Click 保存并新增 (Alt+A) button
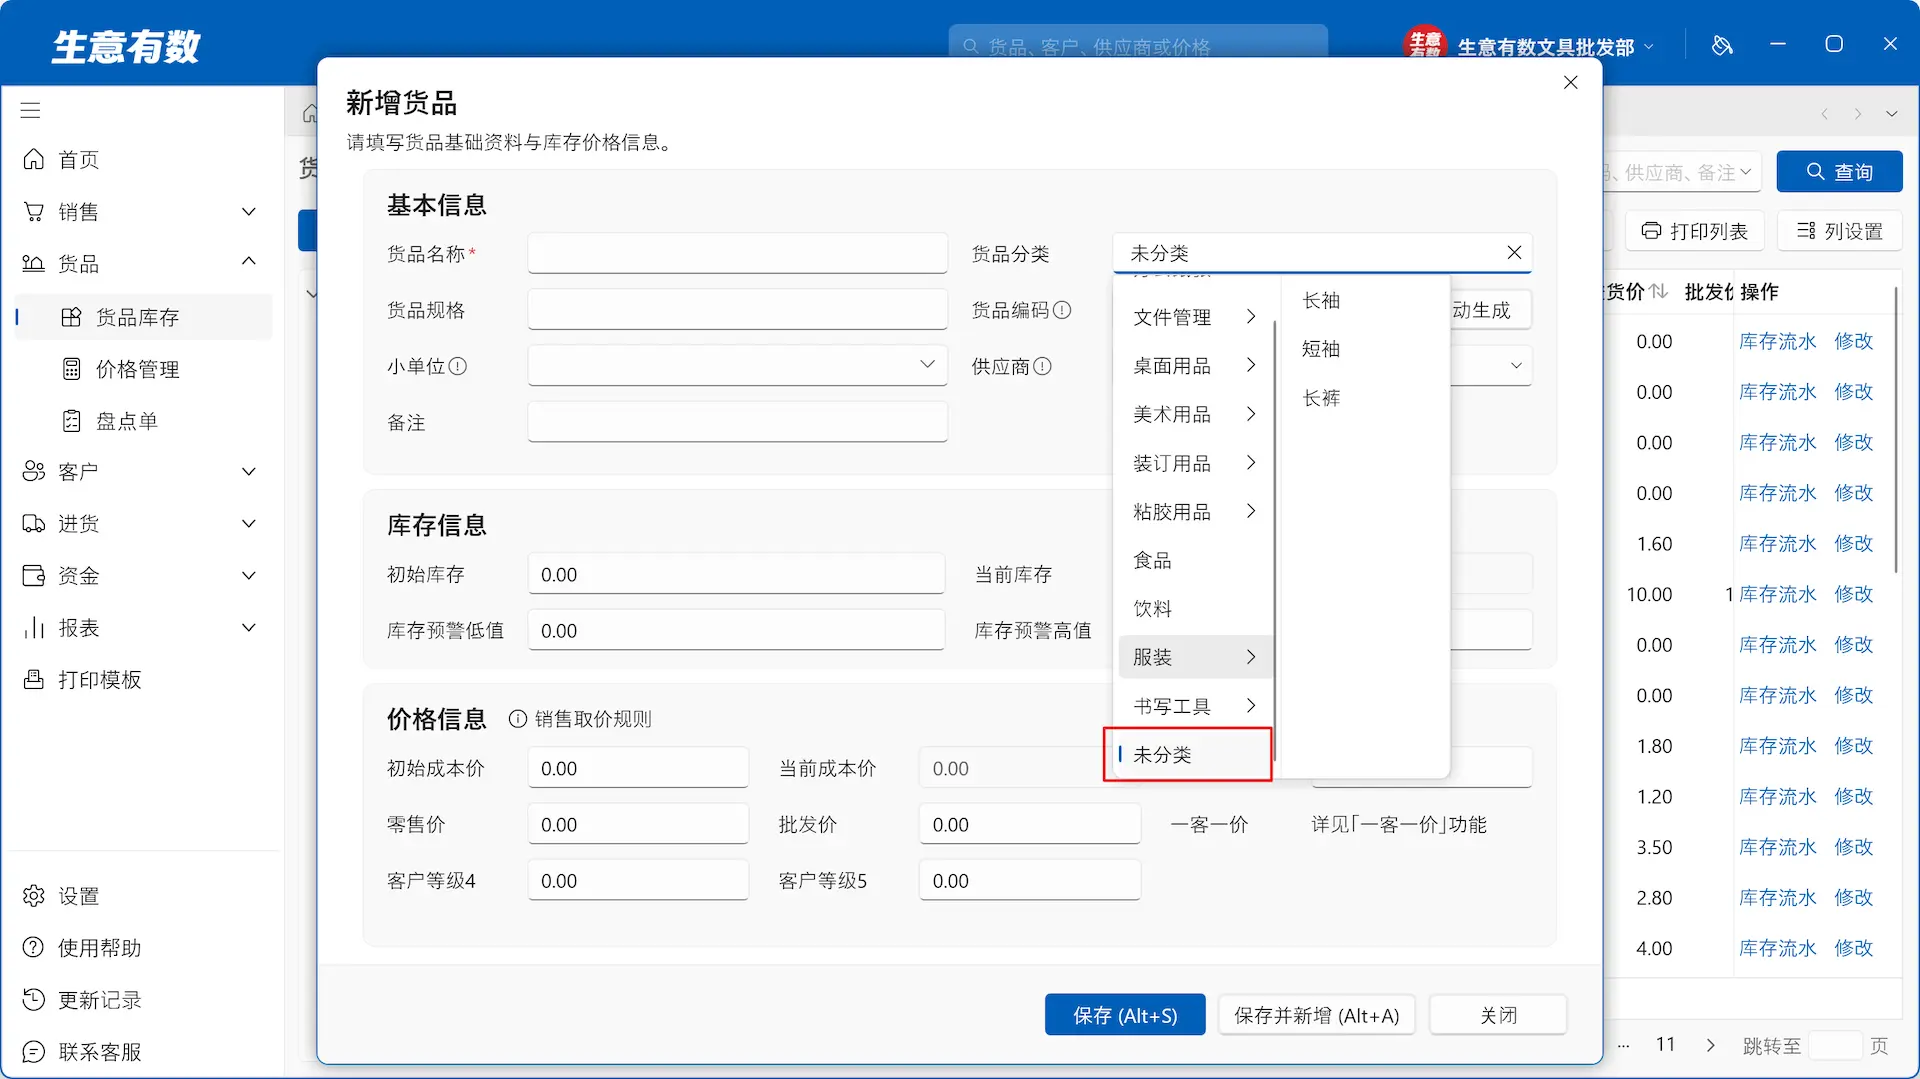Screen dimensions: 1920x1079 click(x=1316, y=1015)
